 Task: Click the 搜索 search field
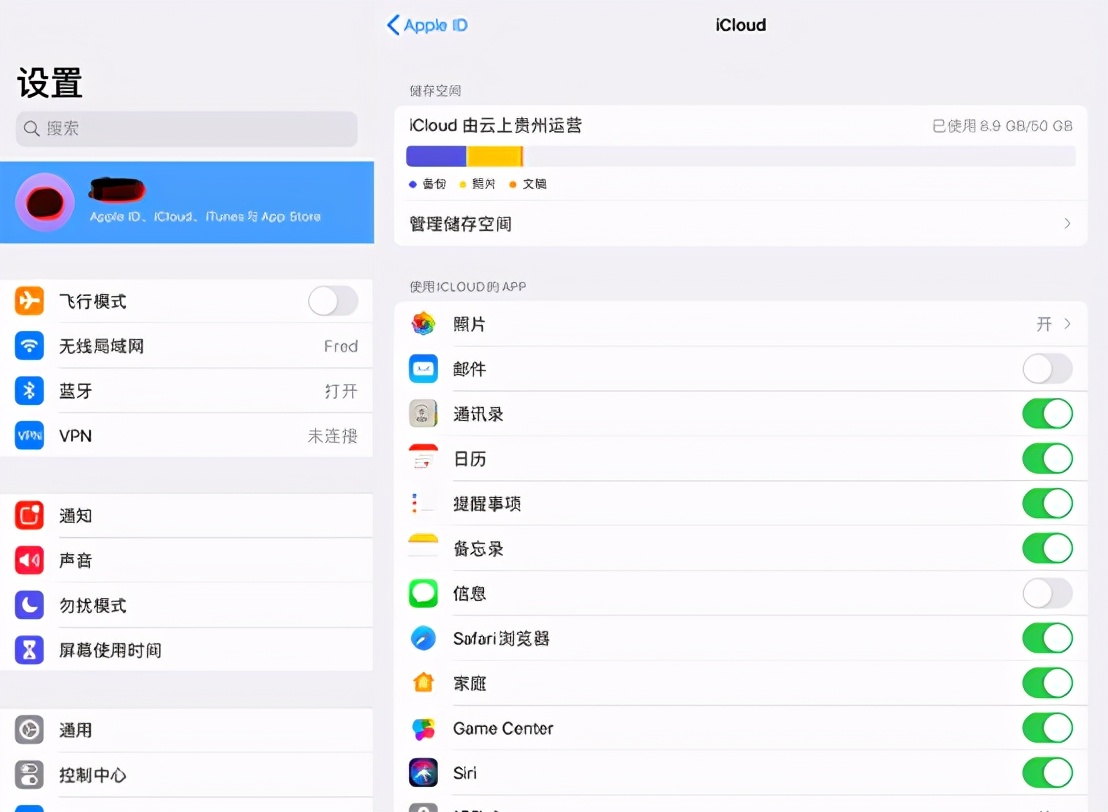tap(186, 129)
